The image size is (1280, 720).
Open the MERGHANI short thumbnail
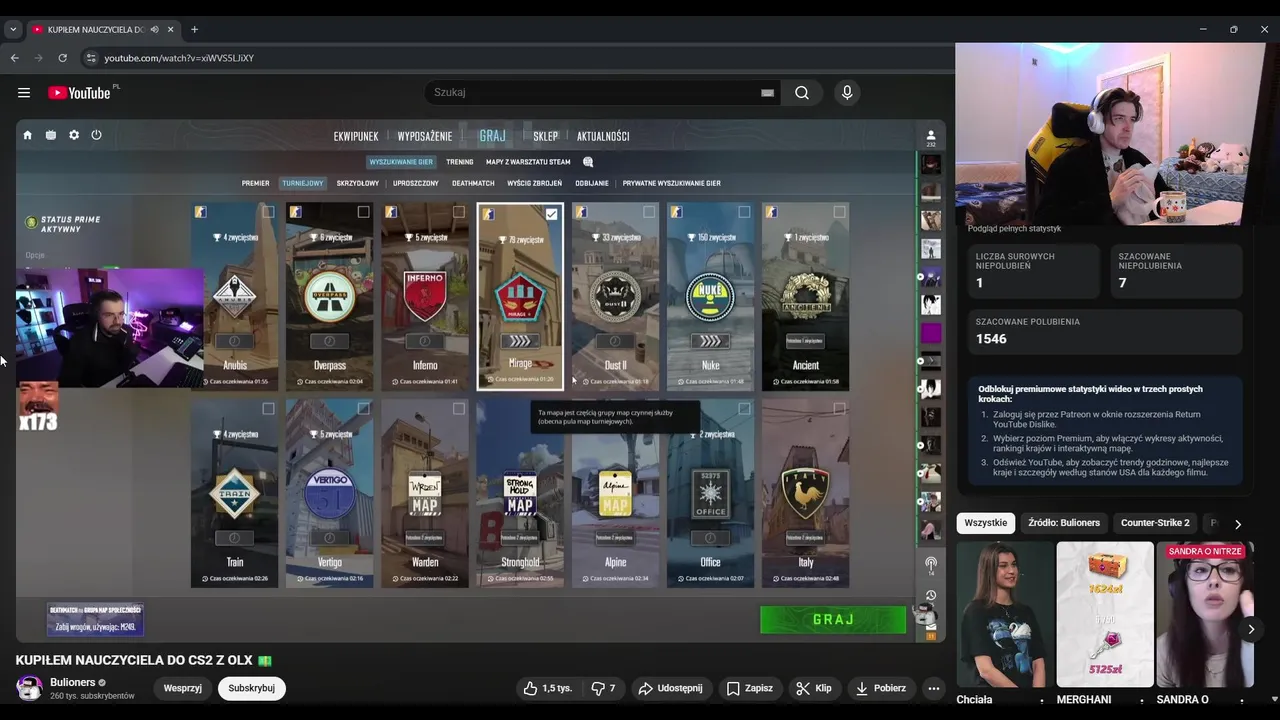pyautogui.click(x=1105, y=614)
